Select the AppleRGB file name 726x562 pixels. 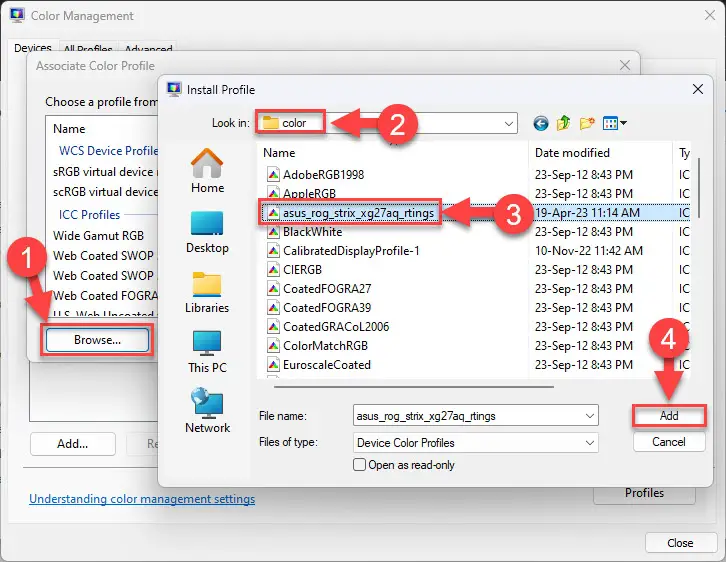(309, 194)
